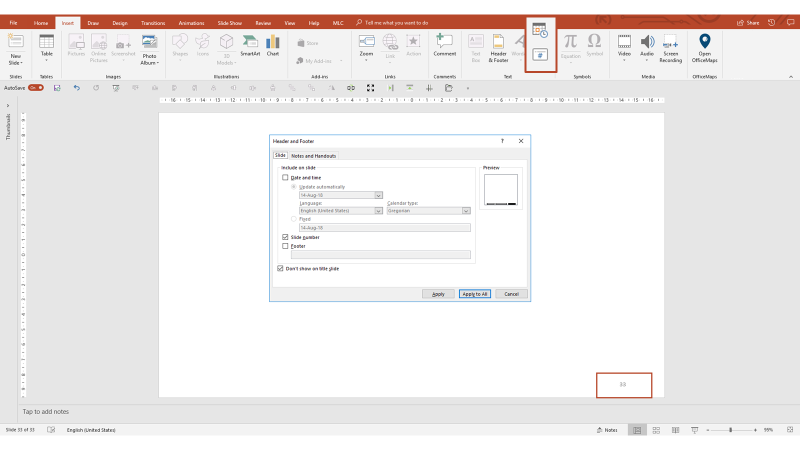This screenshot has width=800, height=450.
Task: Switch to Notes and Handouts tab
Action: coord(313,156)
